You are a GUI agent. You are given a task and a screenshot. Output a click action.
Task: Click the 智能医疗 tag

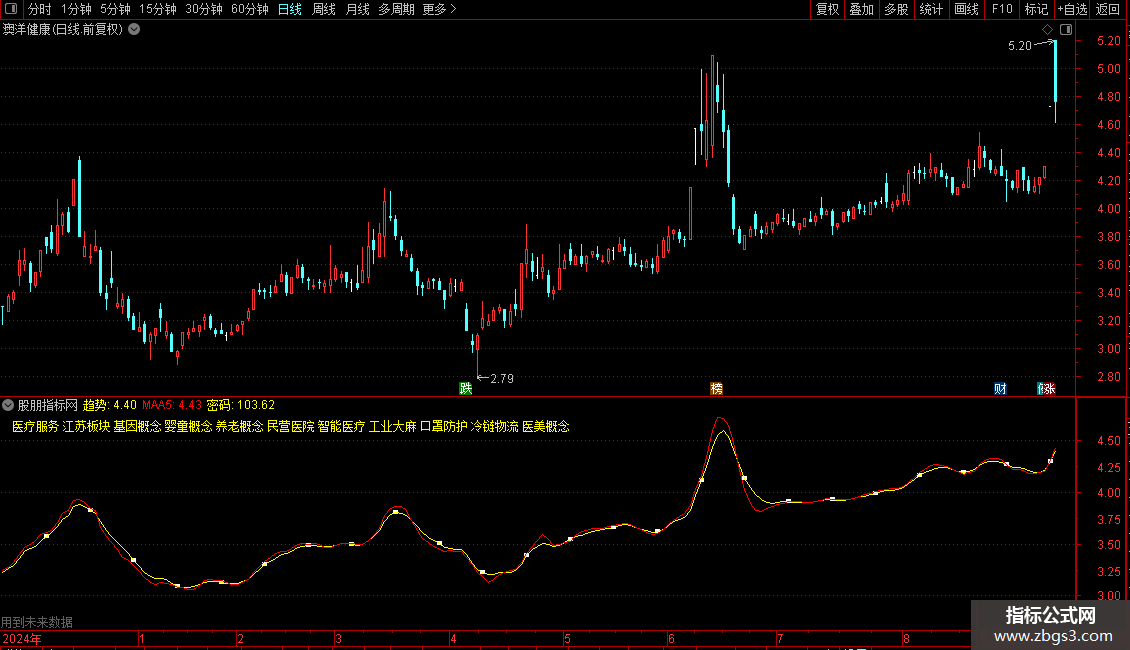point(342,427)
